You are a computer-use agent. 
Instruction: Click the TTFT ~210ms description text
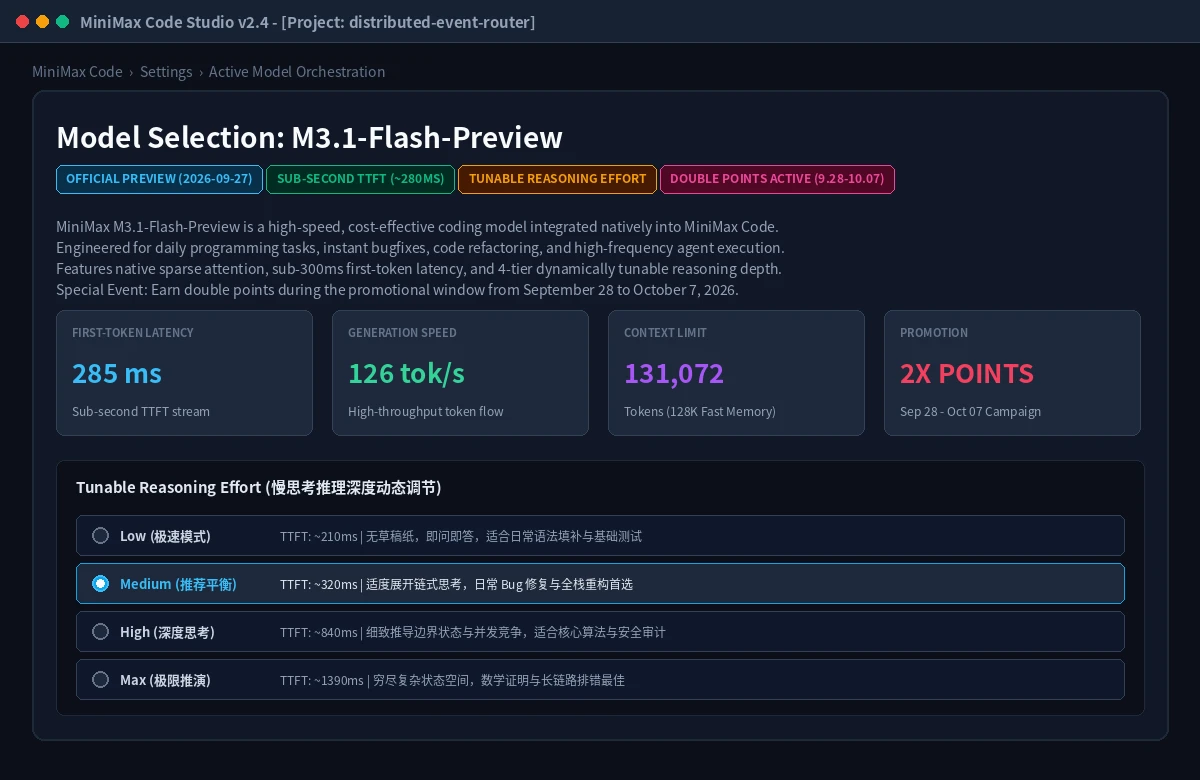461,536
